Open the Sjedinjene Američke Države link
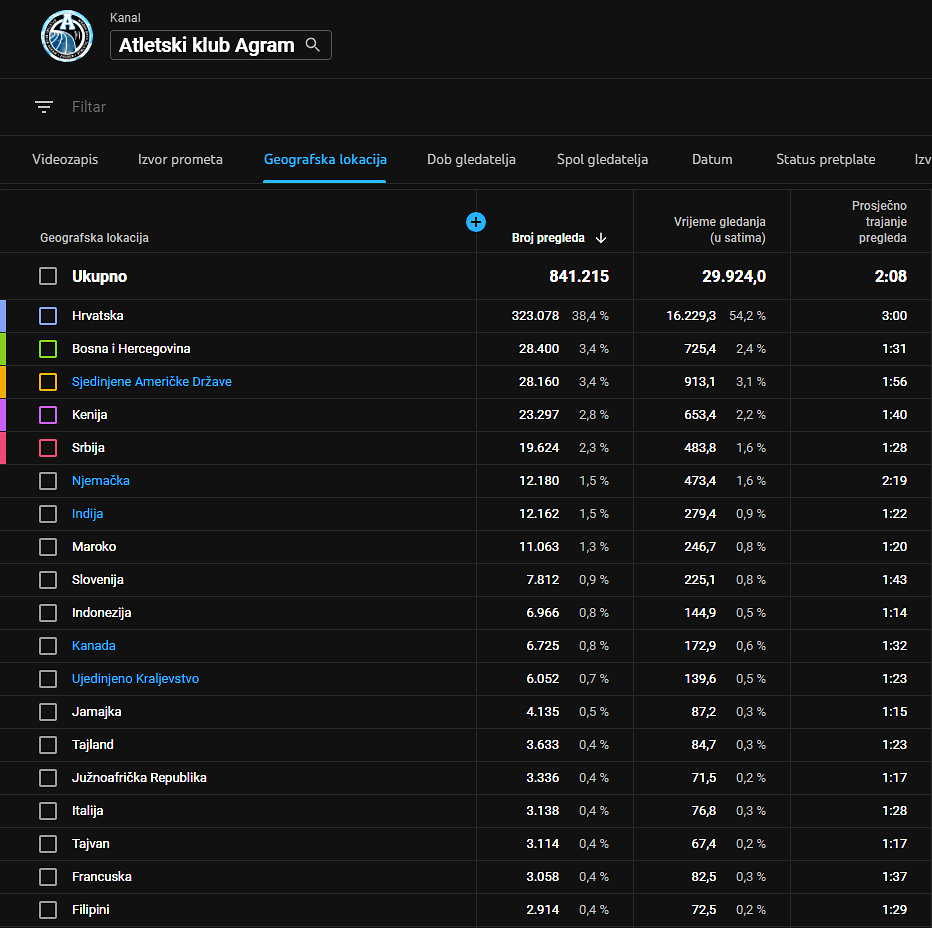The height and width of the screenshot is (928, 932). tap(151, 382)
